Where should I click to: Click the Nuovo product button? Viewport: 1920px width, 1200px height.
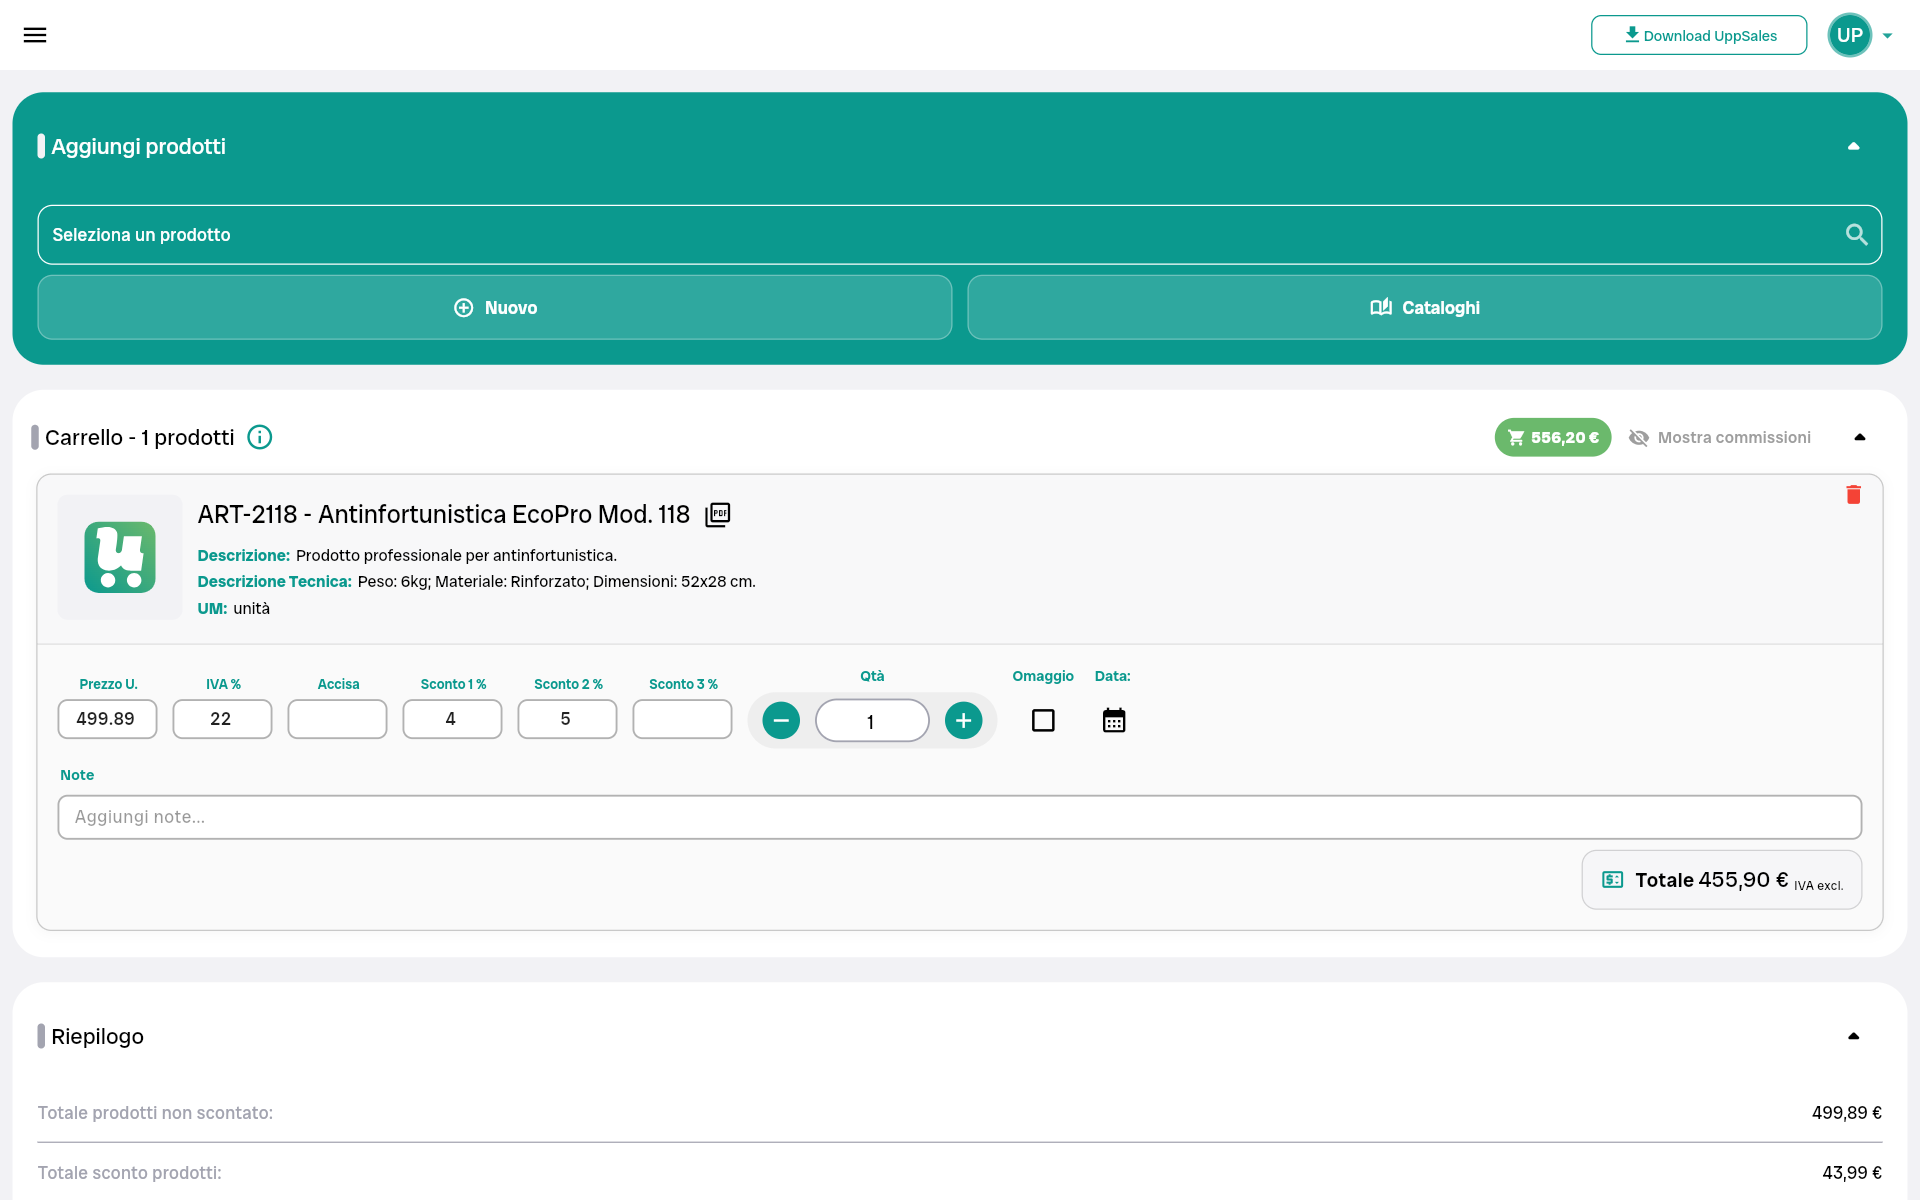(x=495, y=308)
